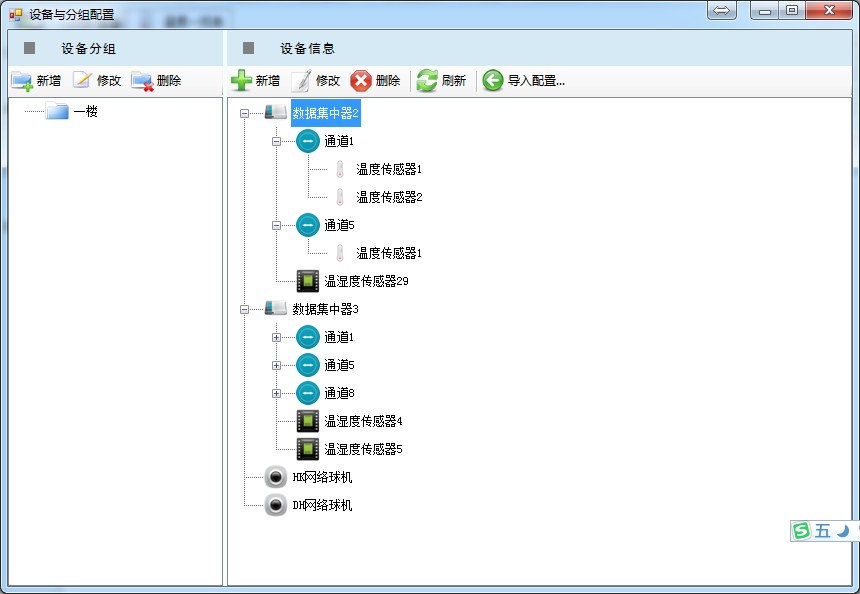Select the 温度传感器2 label
The width and height of the screenshot is (860, 594).
tap(389, 197)
